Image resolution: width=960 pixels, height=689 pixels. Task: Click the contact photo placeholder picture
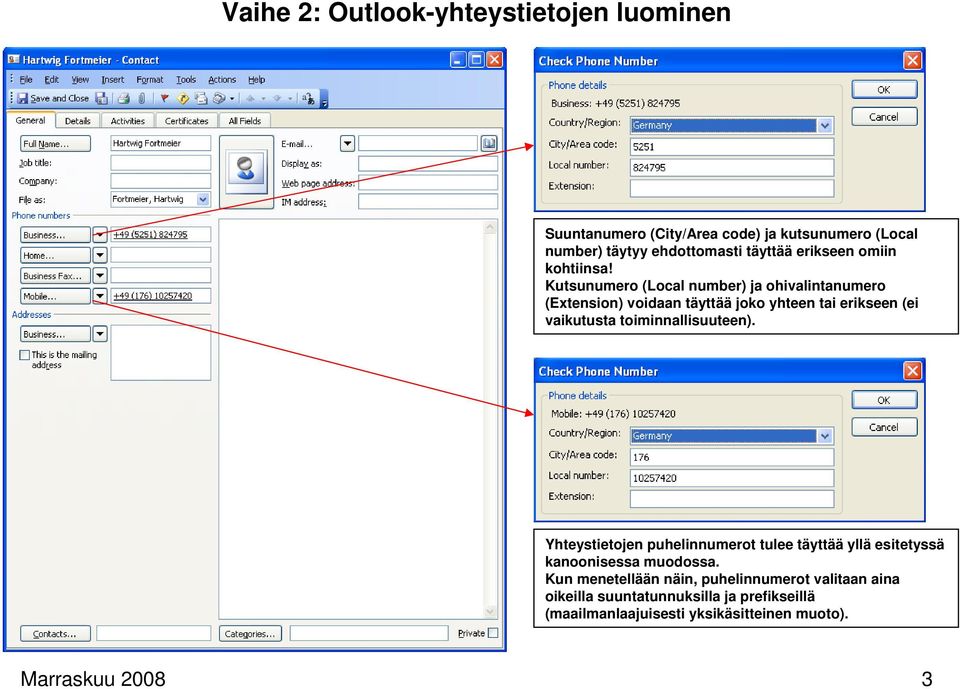tap(246, 170)
